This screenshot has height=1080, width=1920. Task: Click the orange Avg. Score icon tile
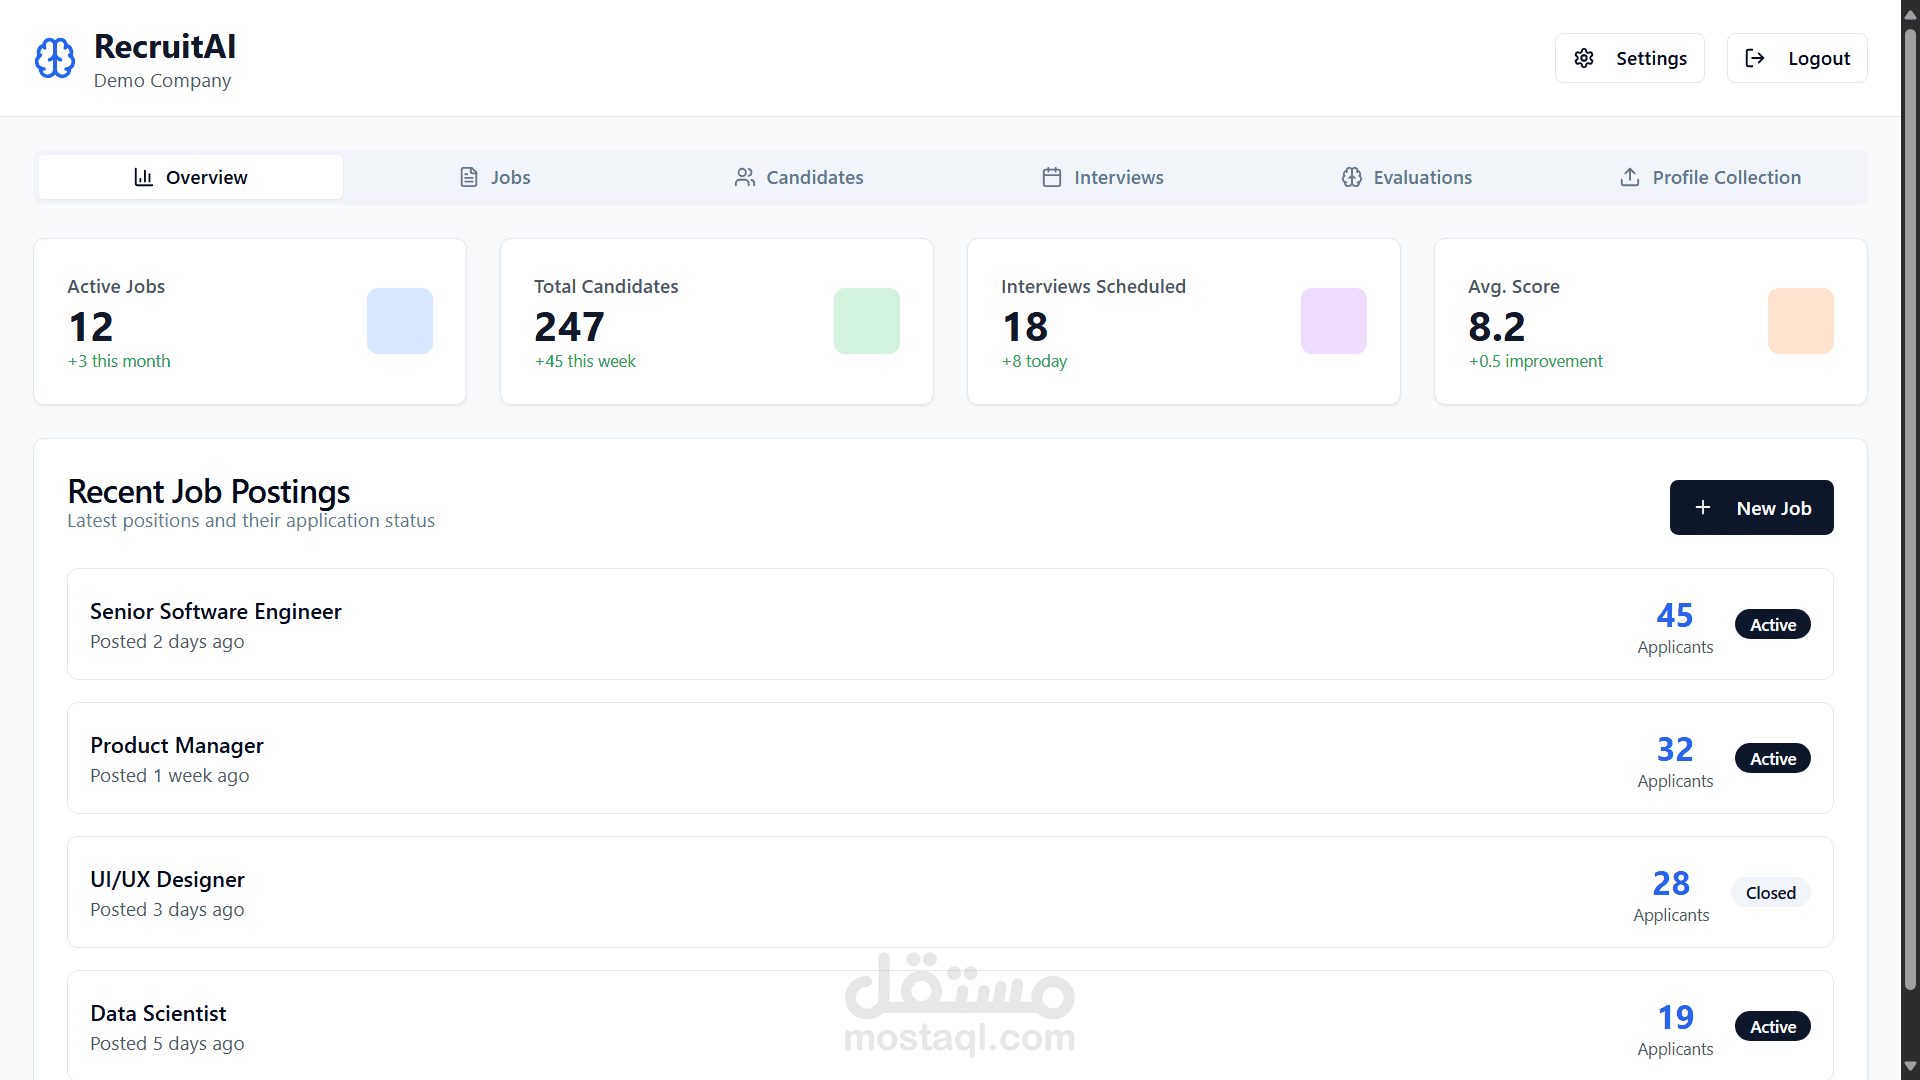pyautogui.click(x=1801, y=321)
